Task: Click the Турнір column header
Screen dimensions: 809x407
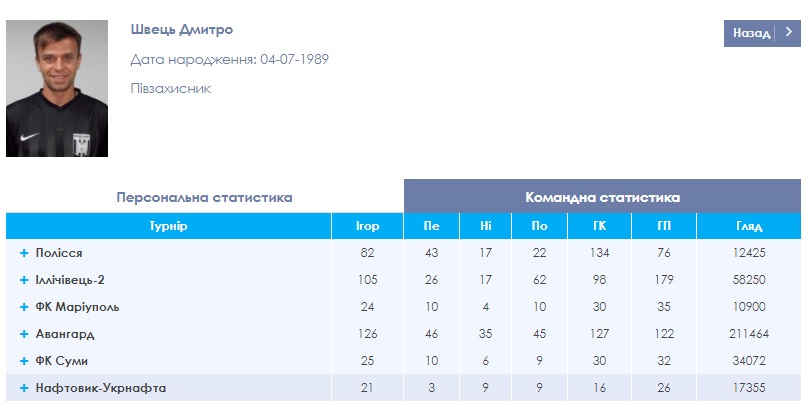Action: tap(168, 226)
